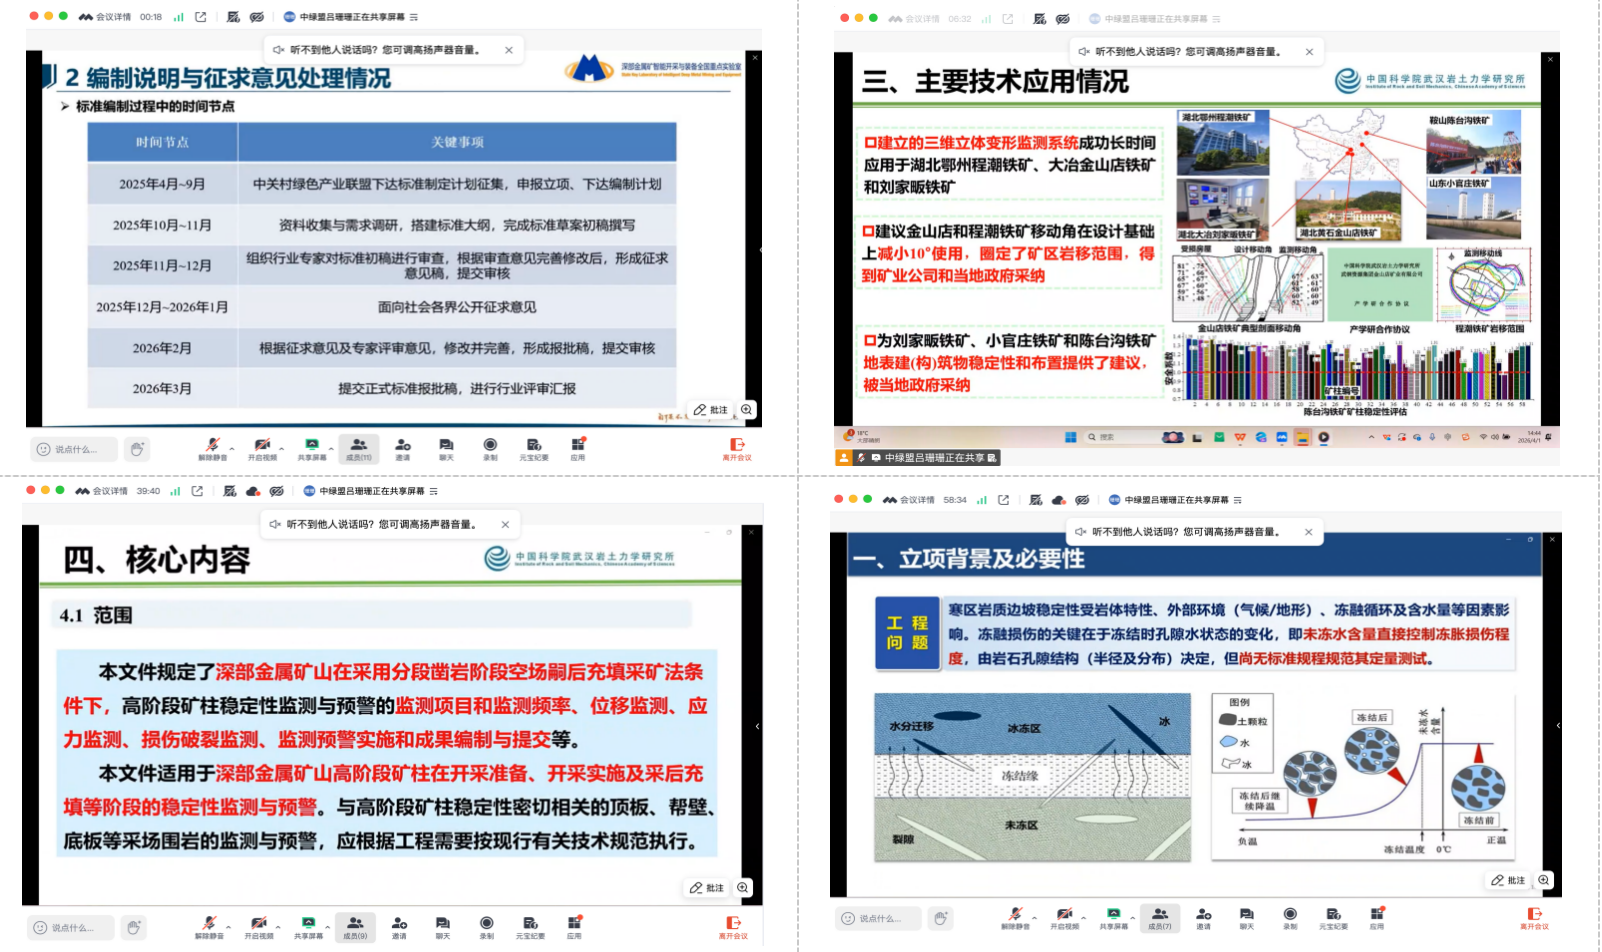Unmute via 解除静音 in the 58:34 meeting
Screen dimensions: 1602x952
click(x=1014, y=917)
